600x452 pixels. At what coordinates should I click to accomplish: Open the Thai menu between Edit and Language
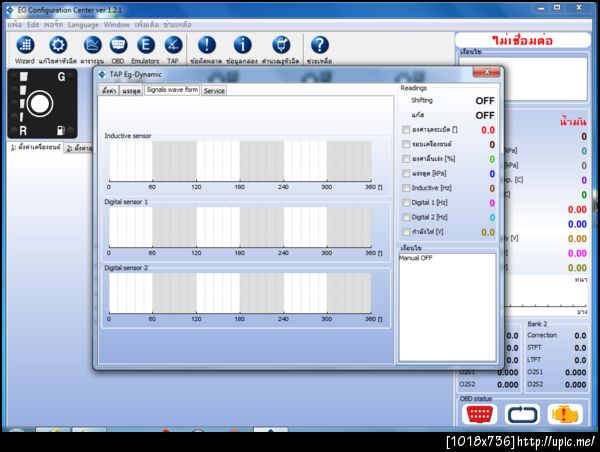click(53, 24)
